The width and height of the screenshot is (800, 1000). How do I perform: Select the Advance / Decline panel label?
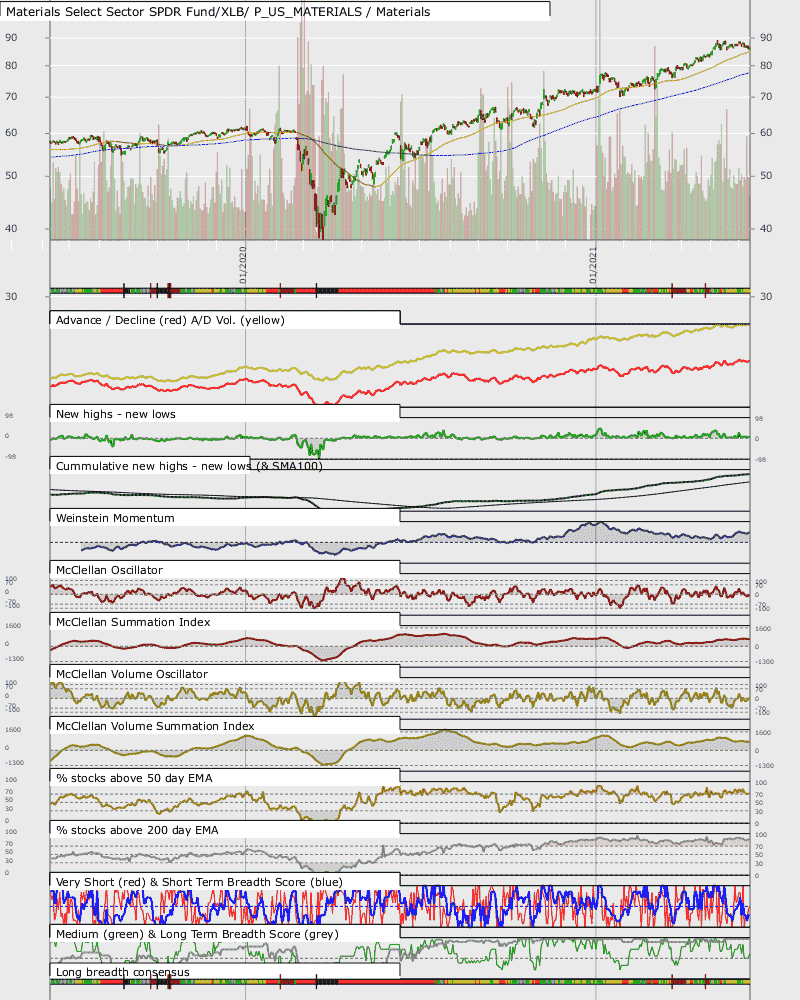click(170, 320)
